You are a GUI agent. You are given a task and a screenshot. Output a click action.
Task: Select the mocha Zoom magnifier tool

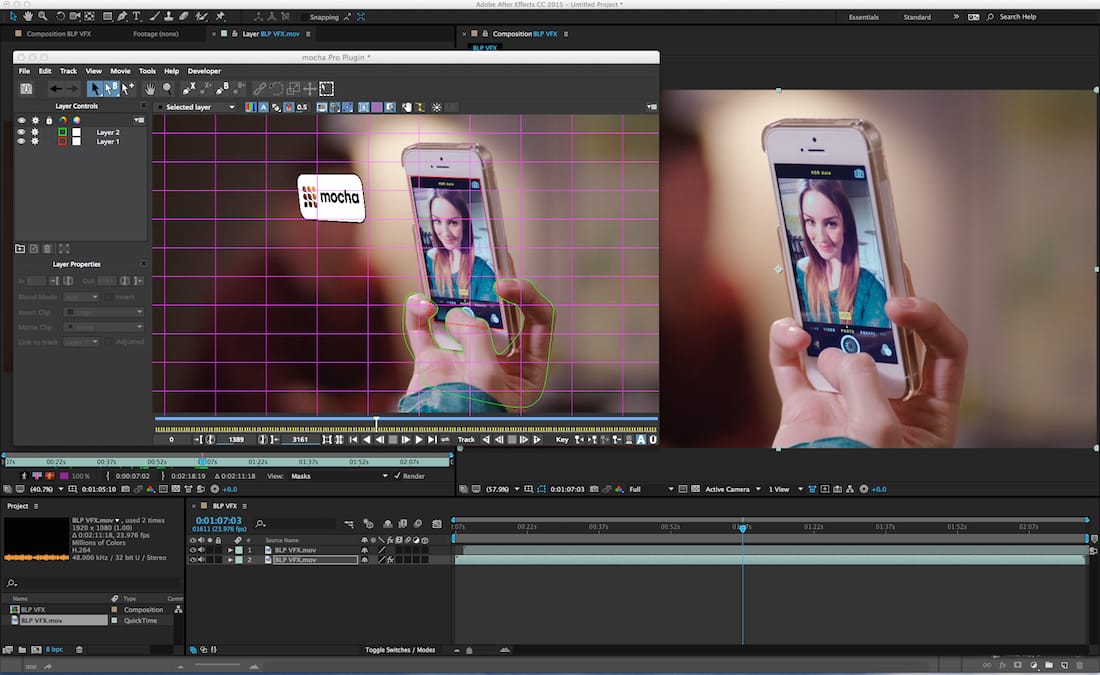(167, 88)
